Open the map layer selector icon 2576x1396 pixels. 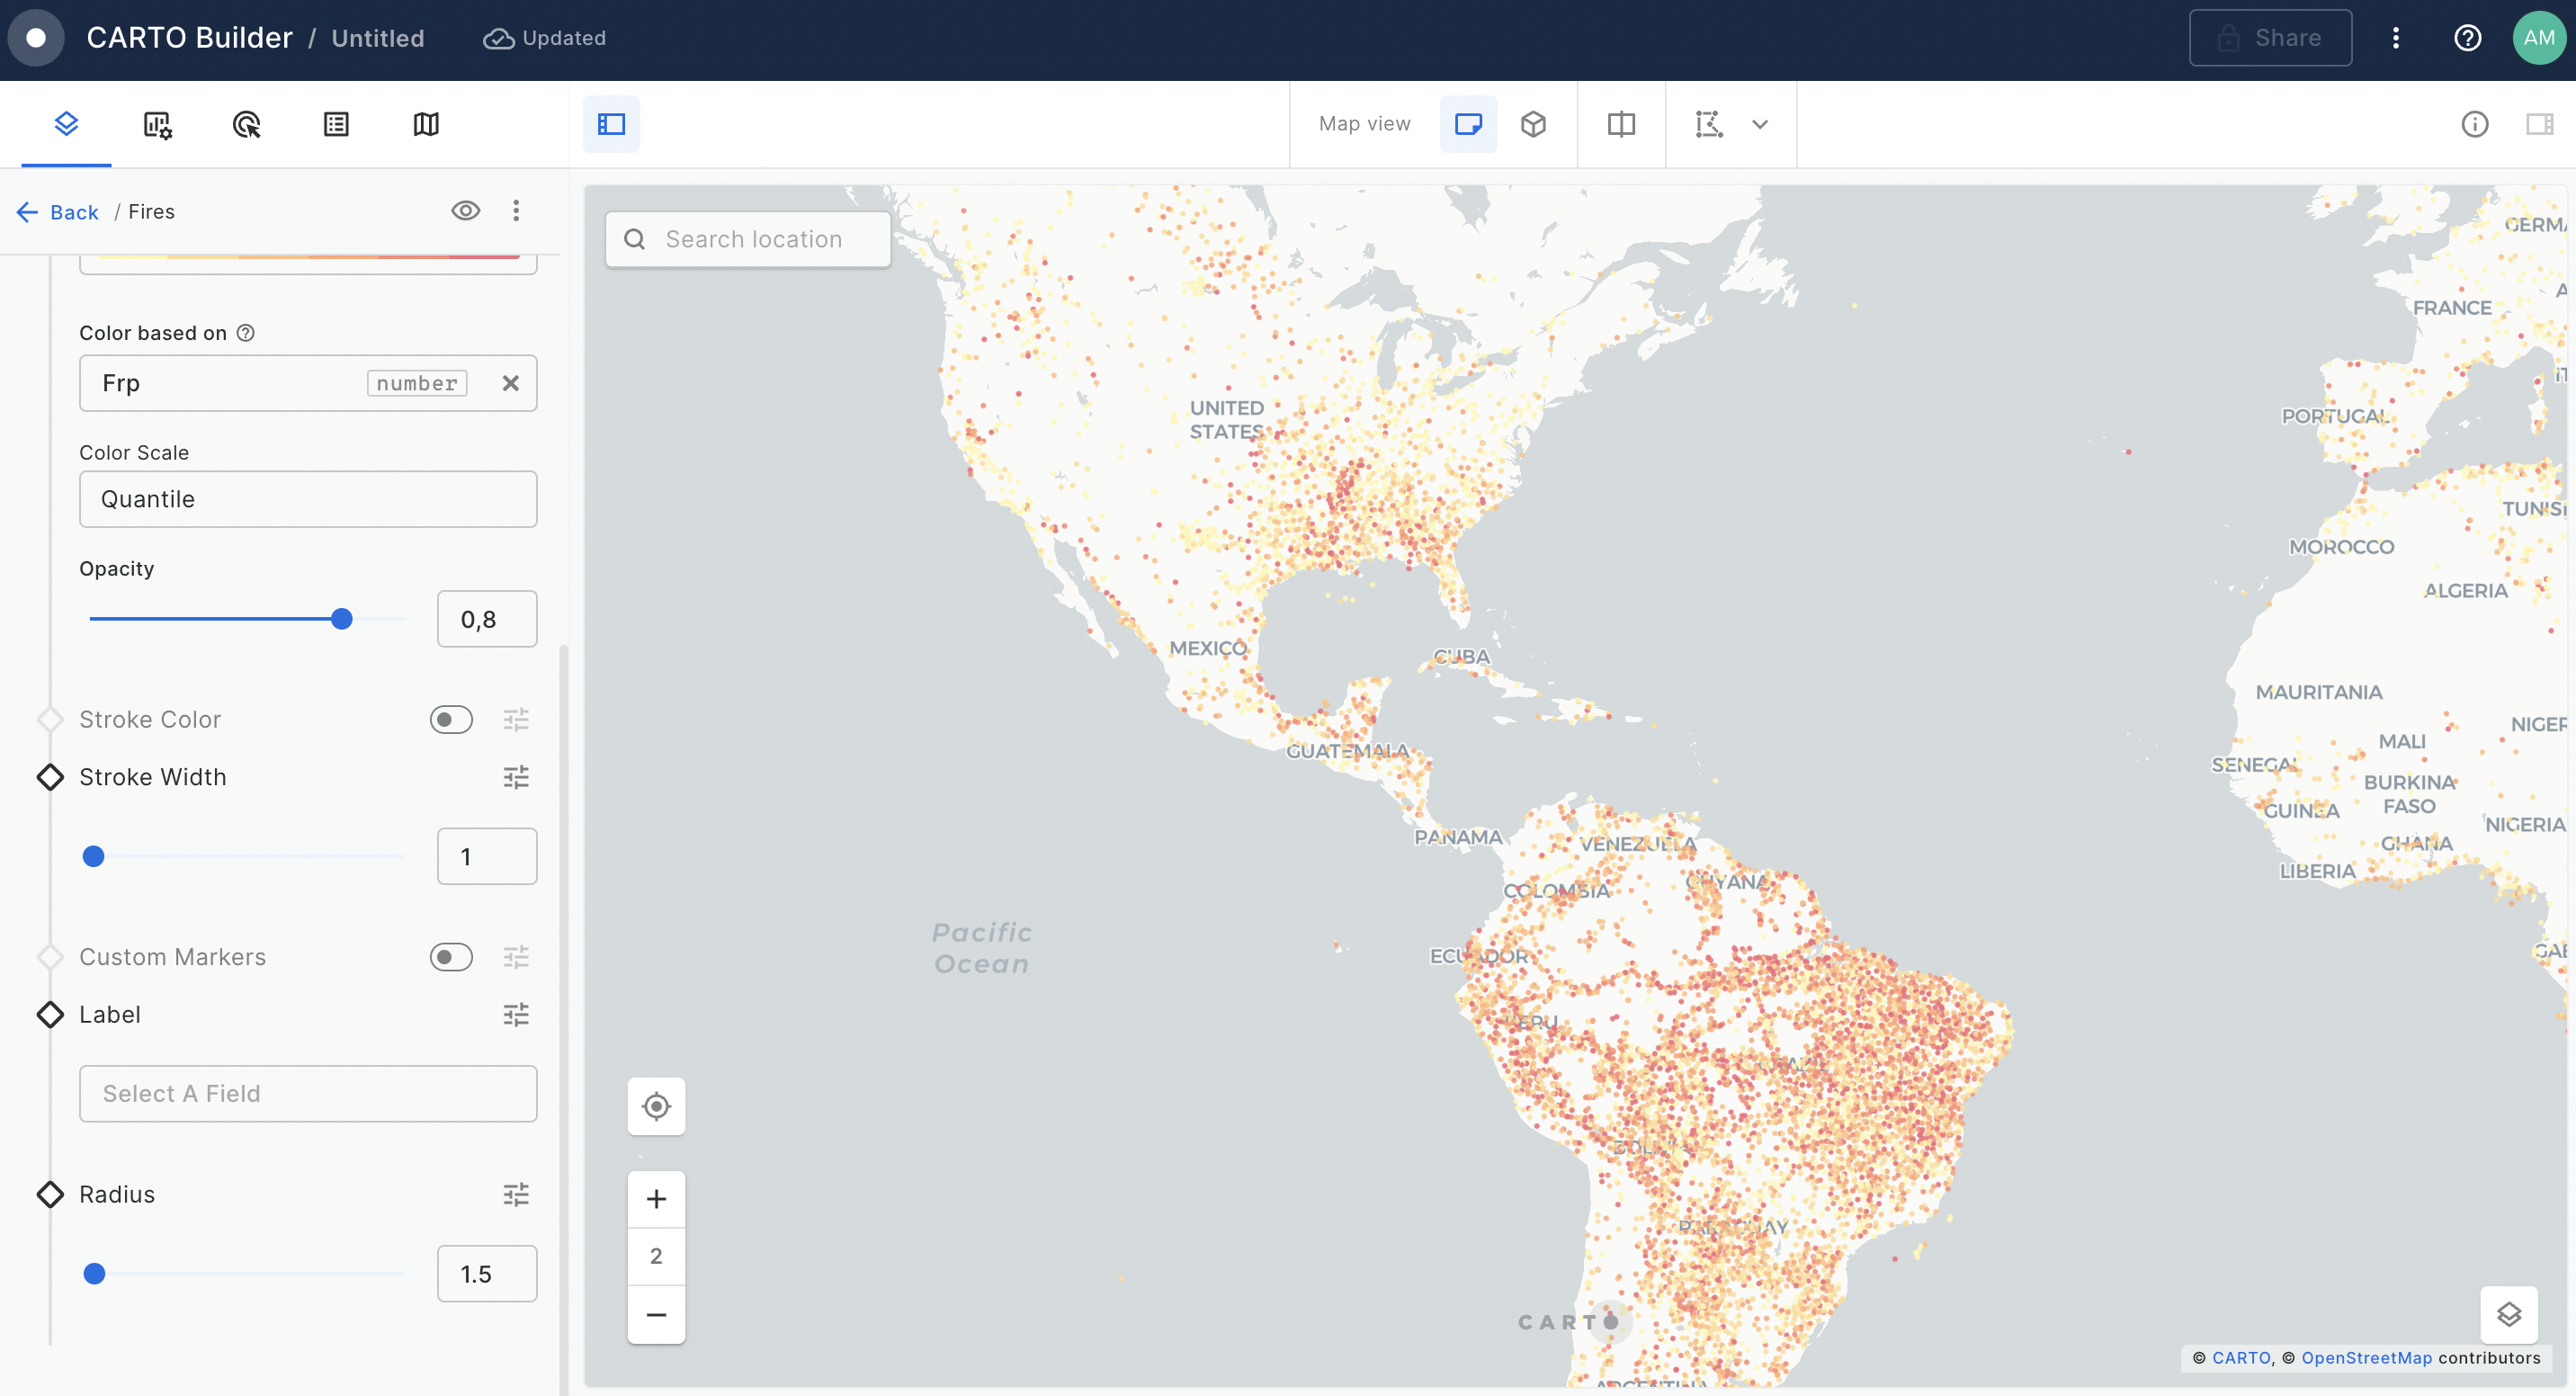coord(2508,1314)
